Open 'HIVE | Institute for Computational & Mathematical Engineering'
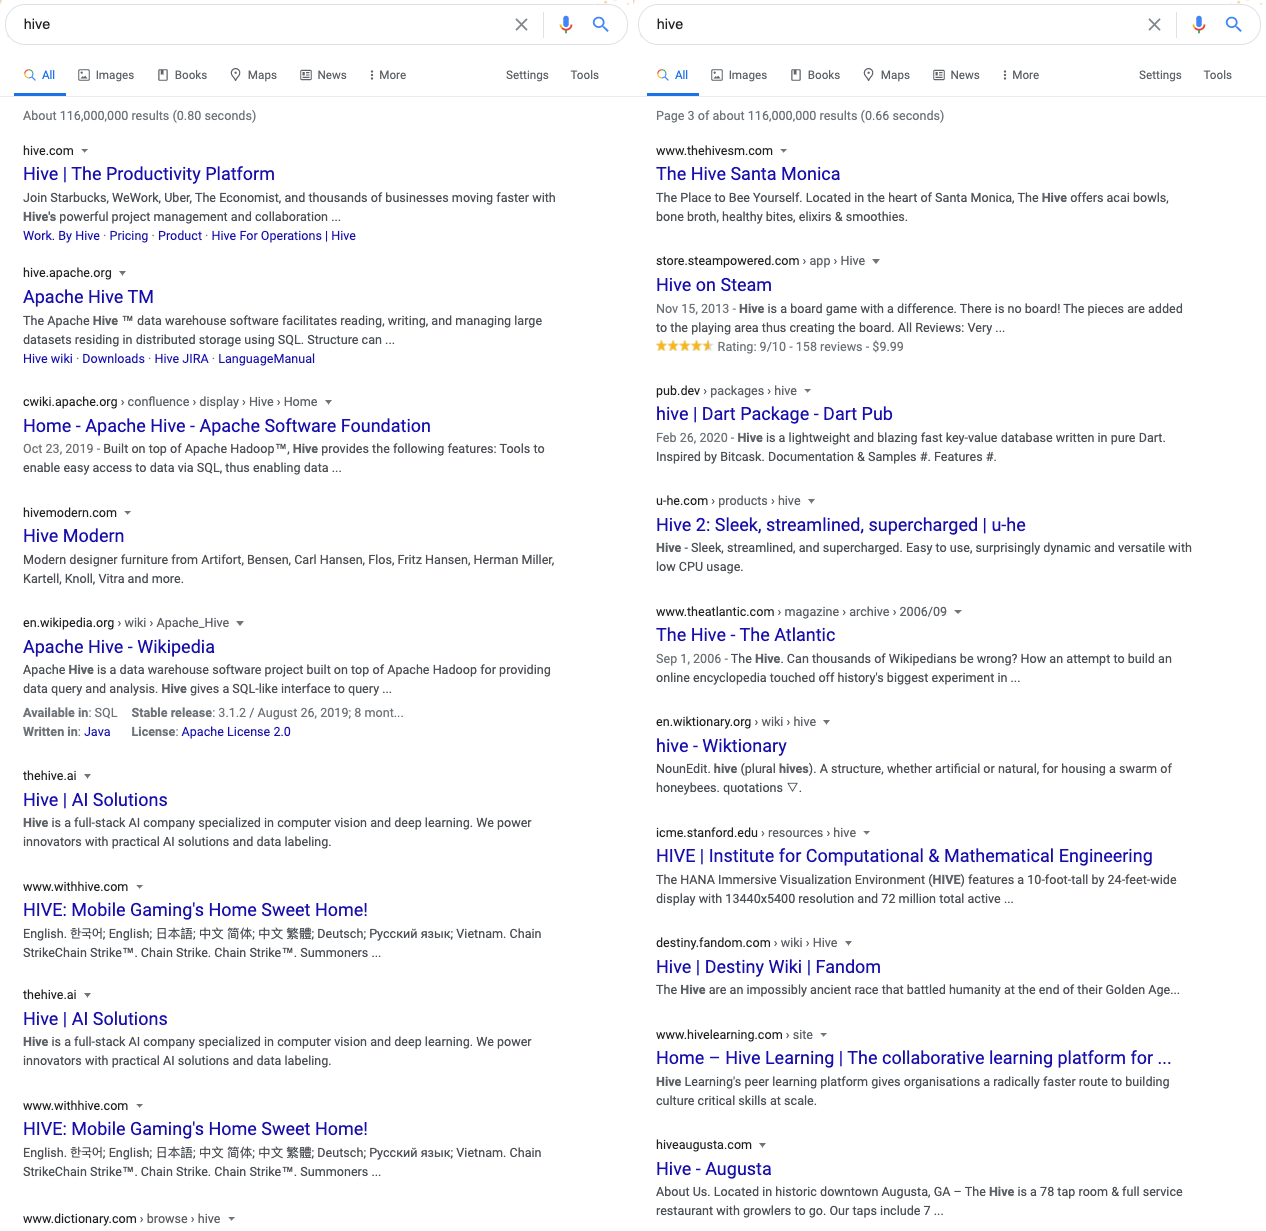Image resolution: width=1266 pixels, height=1231 pixels. [x=904, y=856]
